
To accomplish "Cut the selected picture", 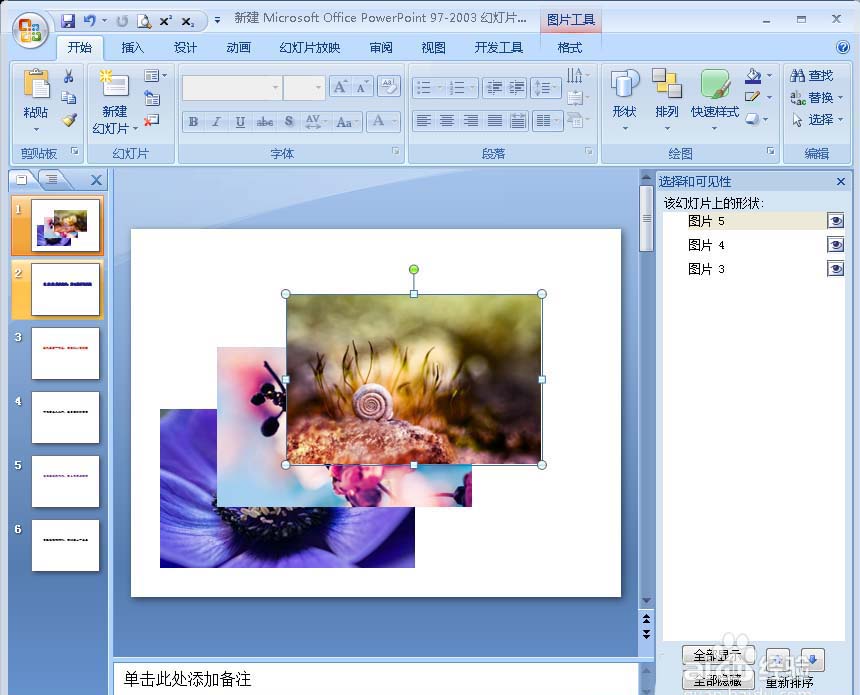I will [69, 76].
